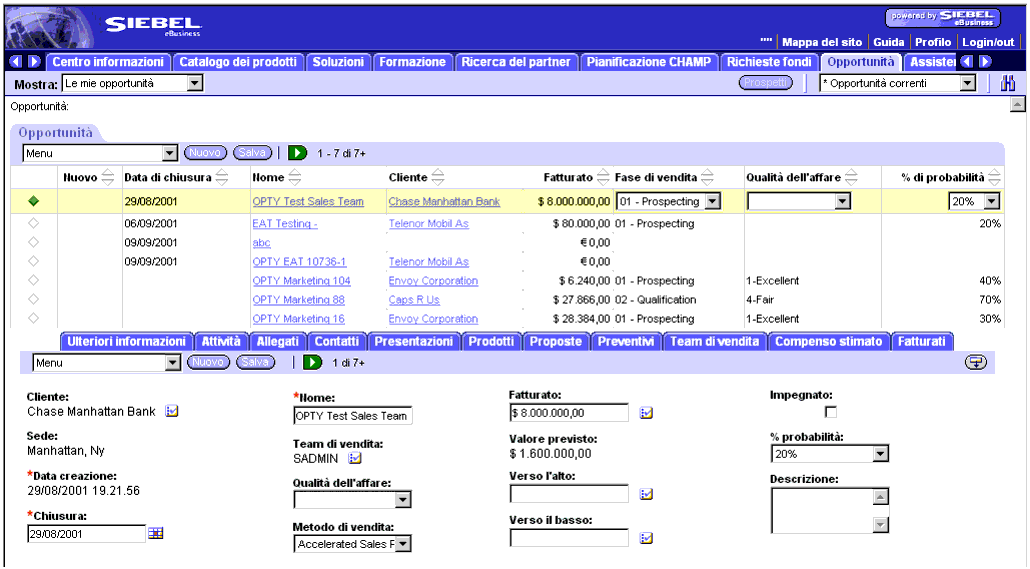Open the Attività view tab
The height and width of the screenshot is (569, 1030).
[x=221, y=342]
